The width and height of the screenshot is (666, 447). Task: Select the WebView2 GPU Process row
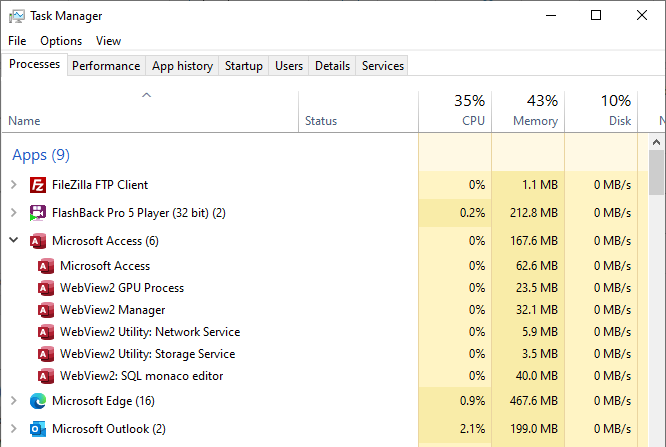[x=325, y=288]
